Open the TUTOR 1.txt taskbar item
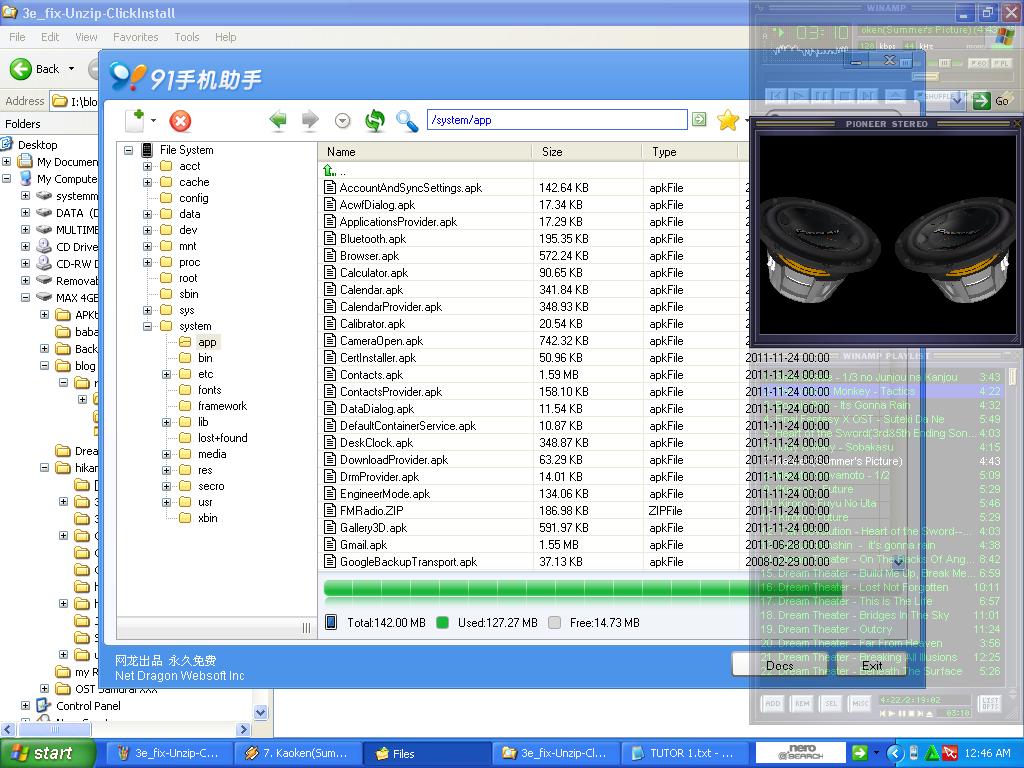 (x=684, y=753)
